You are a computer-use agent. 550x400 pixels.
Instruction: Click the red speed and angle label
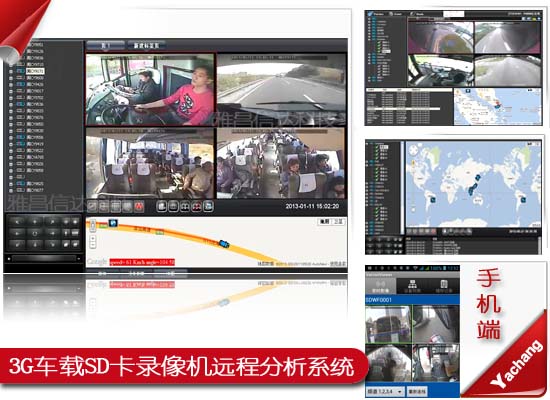pos(142,262)
